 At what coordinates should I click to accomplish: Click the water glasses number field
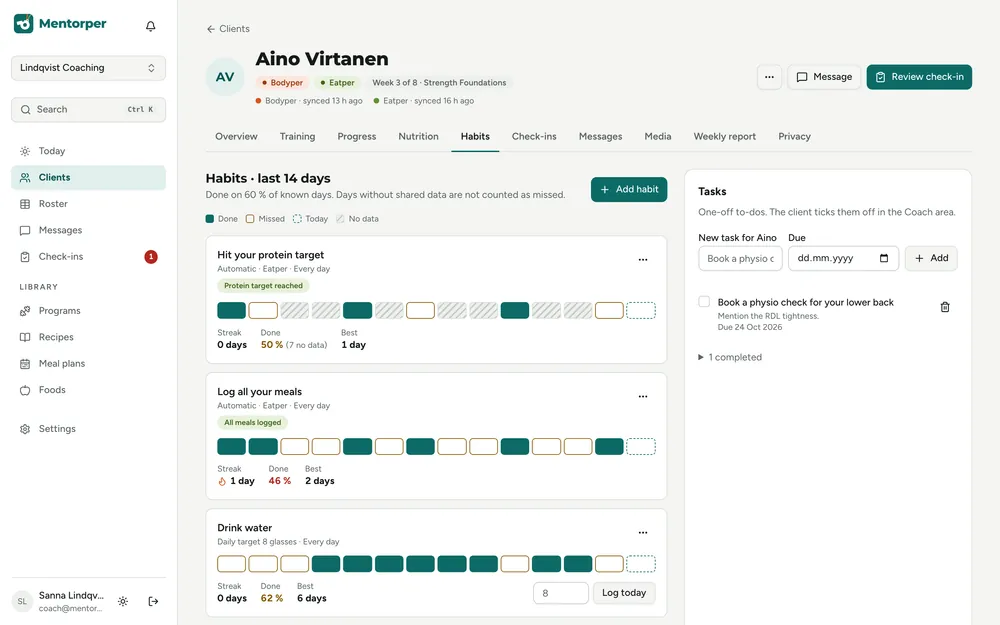pos(561,593)
